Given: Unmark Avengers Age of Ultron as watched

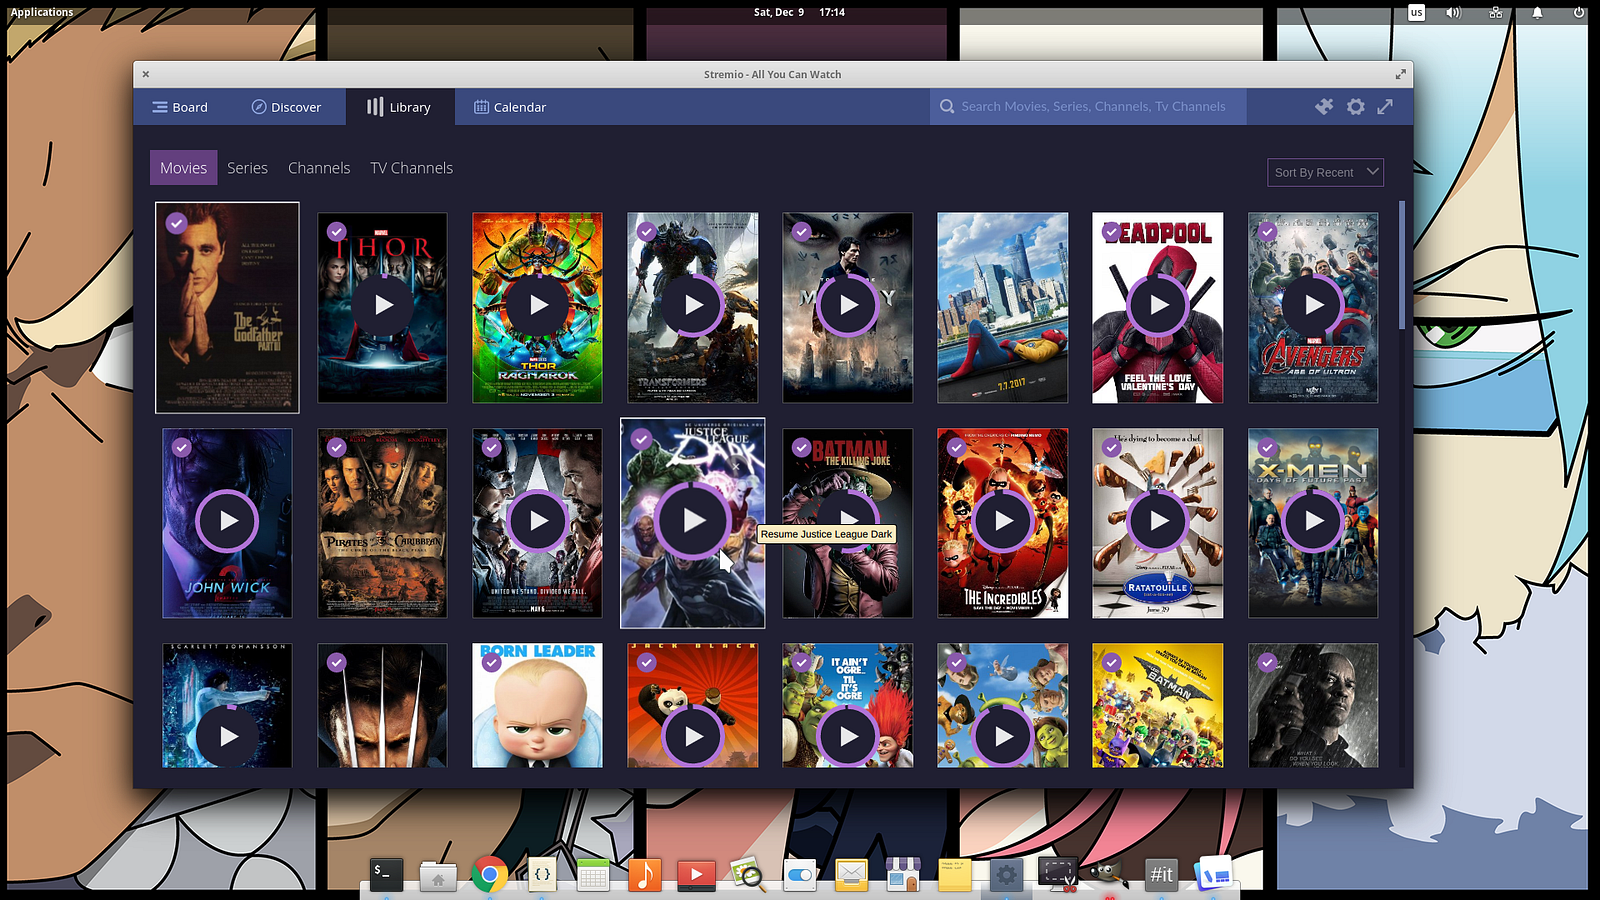Looking at the screenshot, I should [x=1267, y=231].
